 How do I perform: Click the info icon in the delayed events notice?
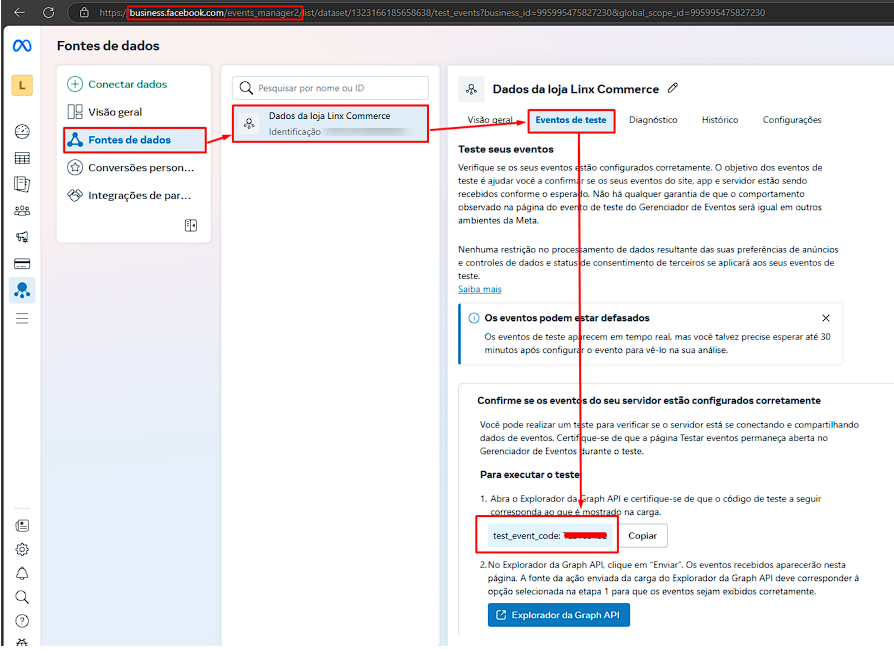tap(474, 318)
